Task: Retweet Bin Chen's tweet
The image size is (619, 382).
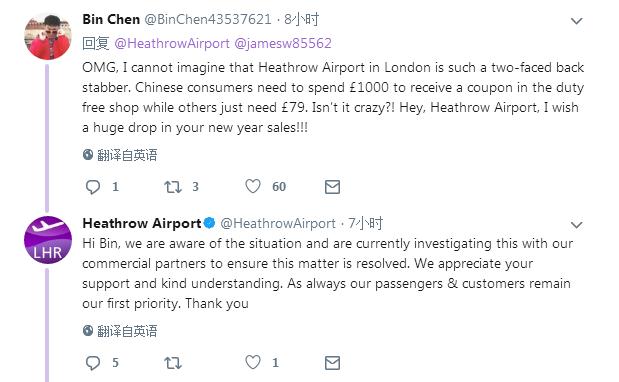Action: pos(173,187)
